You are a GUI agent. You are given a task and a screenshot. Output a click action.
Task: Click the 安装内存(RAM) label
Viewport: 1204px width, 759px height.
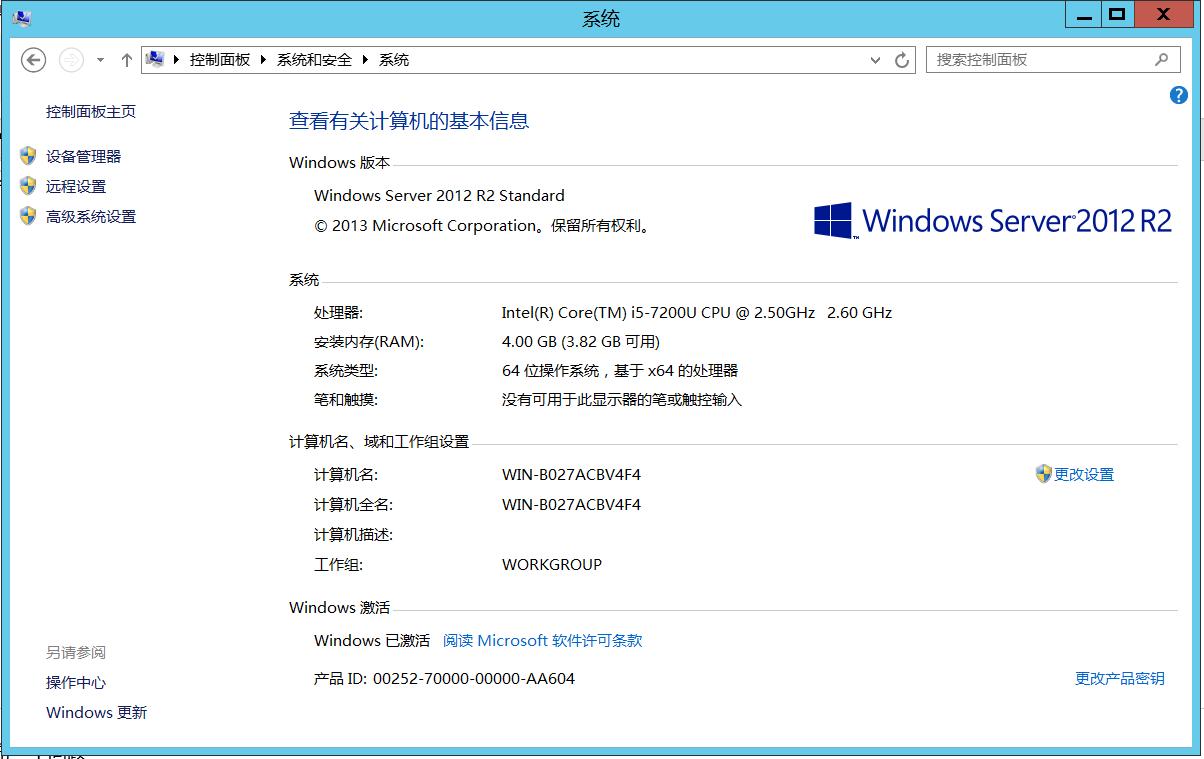tap(369, 342)
